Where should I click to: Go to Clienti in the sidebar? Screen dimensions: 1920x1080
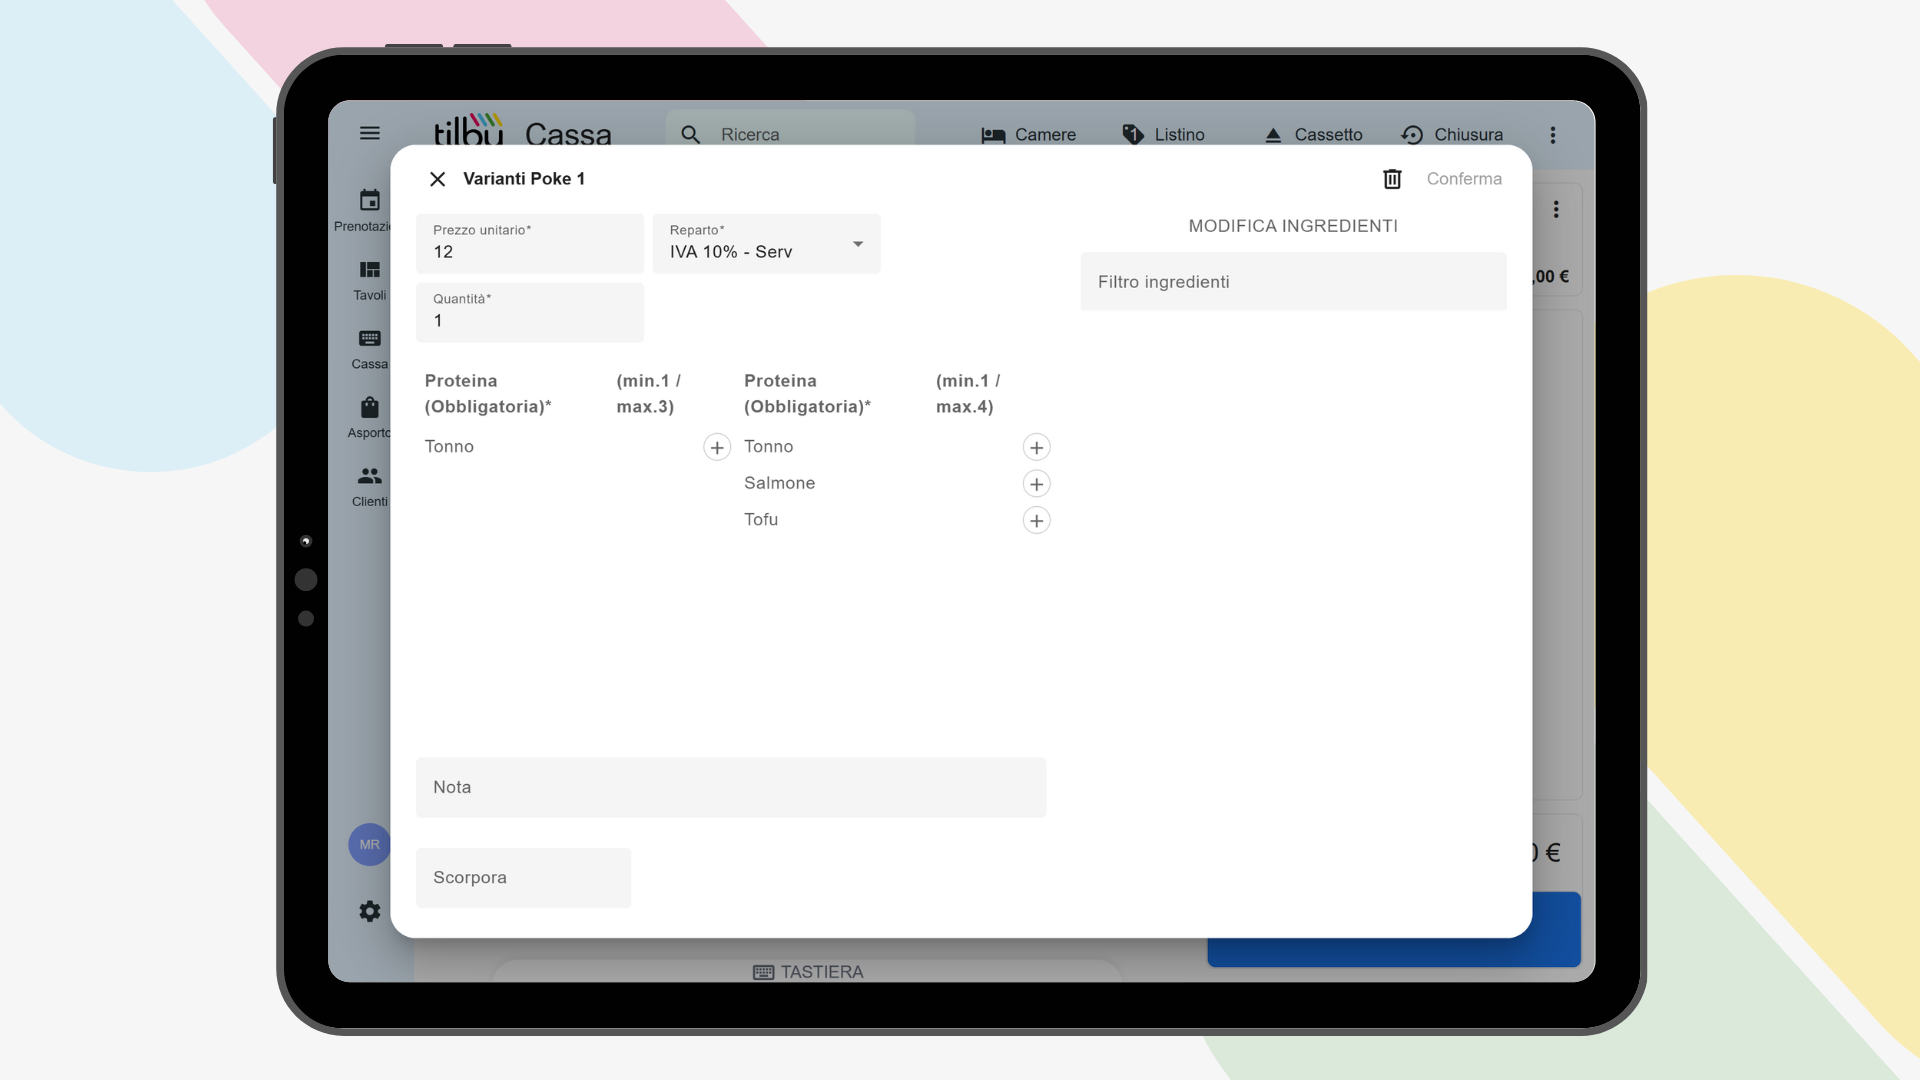coord(369,487)
